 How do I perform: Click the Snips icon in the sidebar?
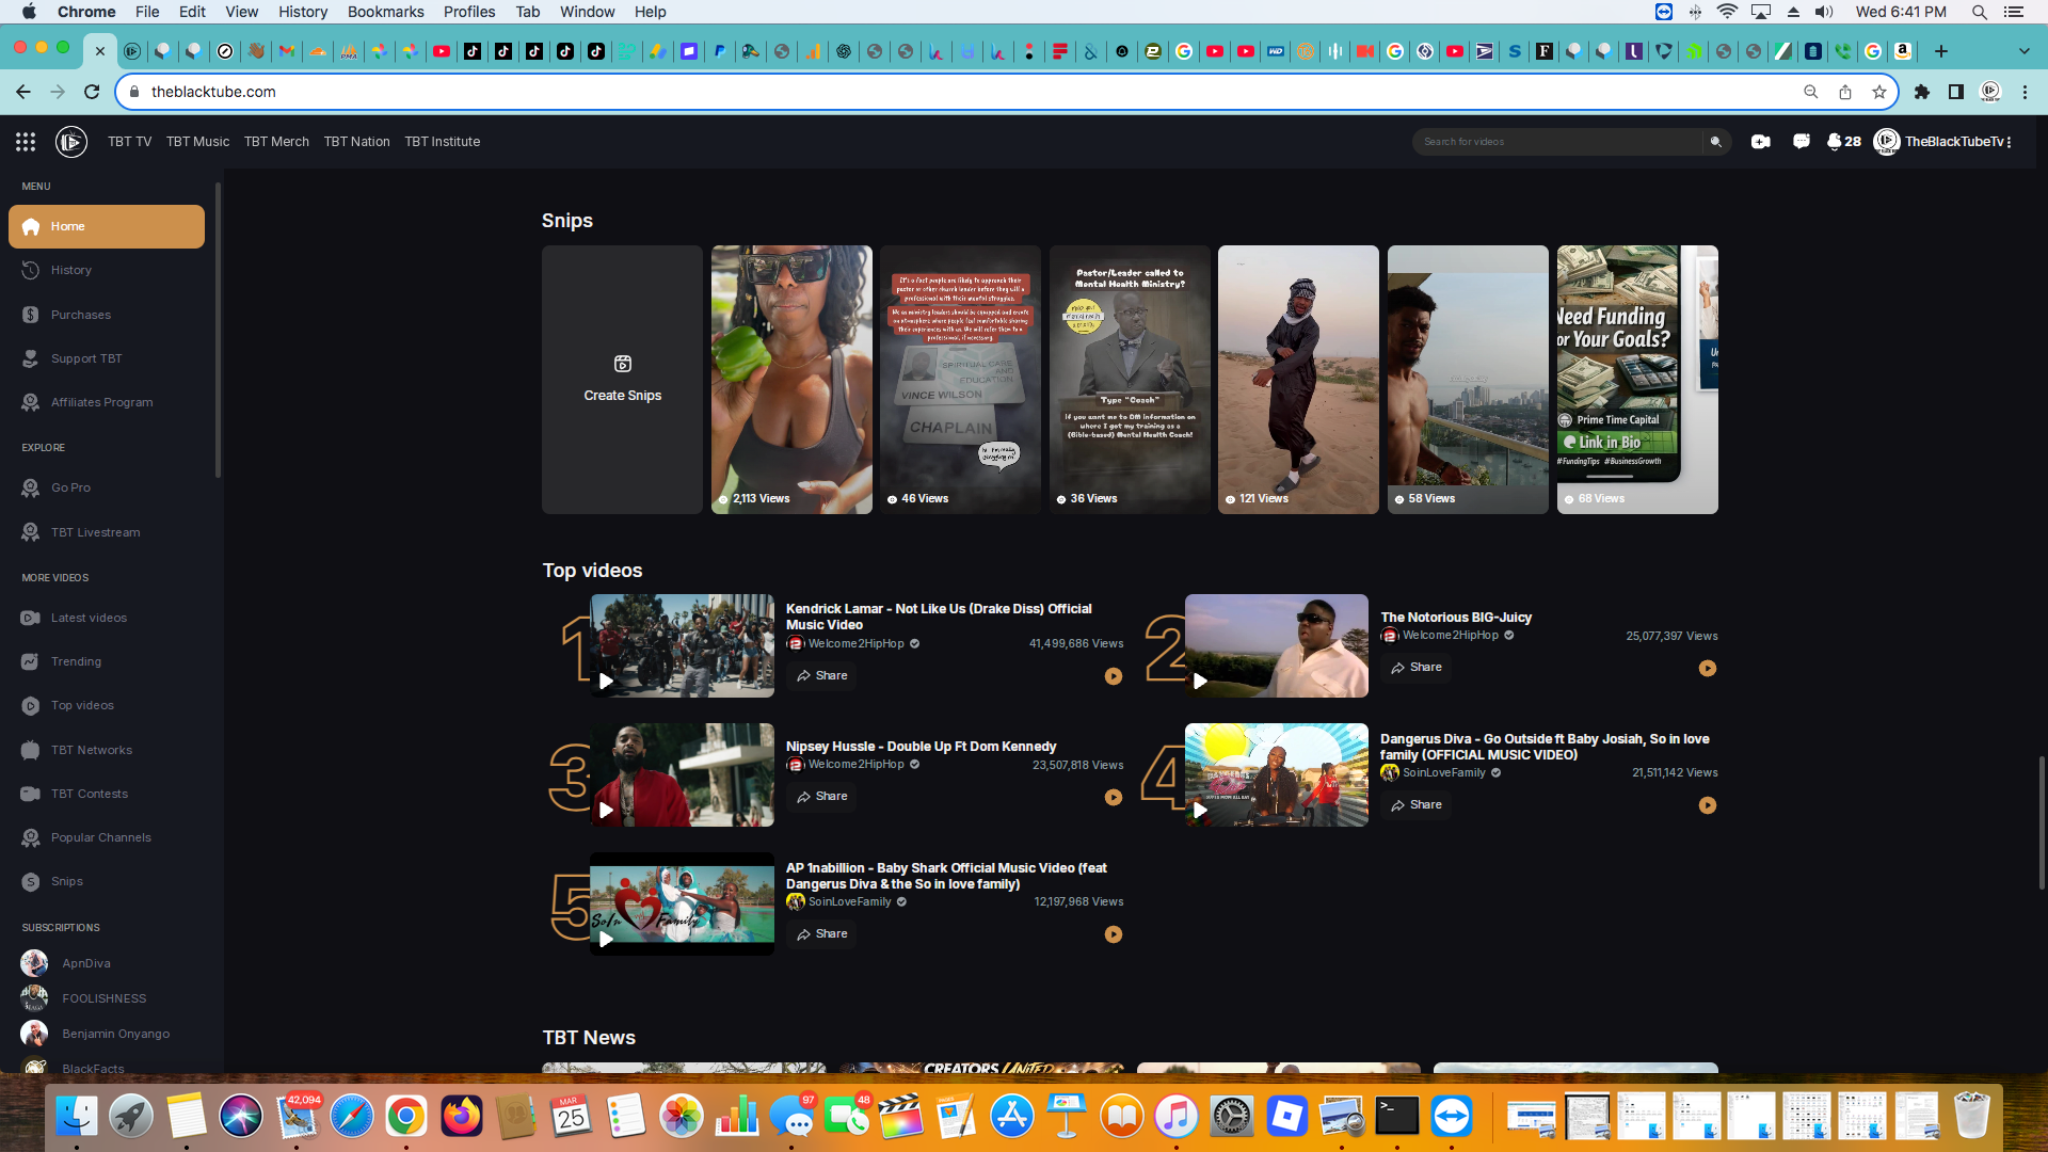[31, 881]
